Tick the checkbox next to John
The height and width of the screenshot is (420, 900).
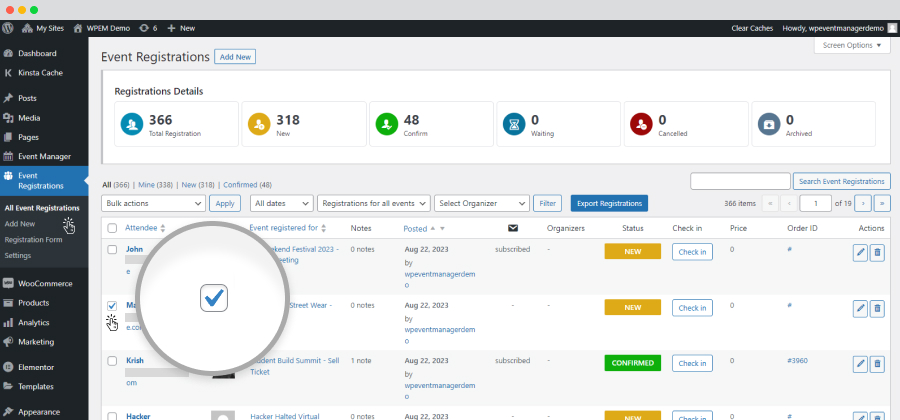pos(112,249)
